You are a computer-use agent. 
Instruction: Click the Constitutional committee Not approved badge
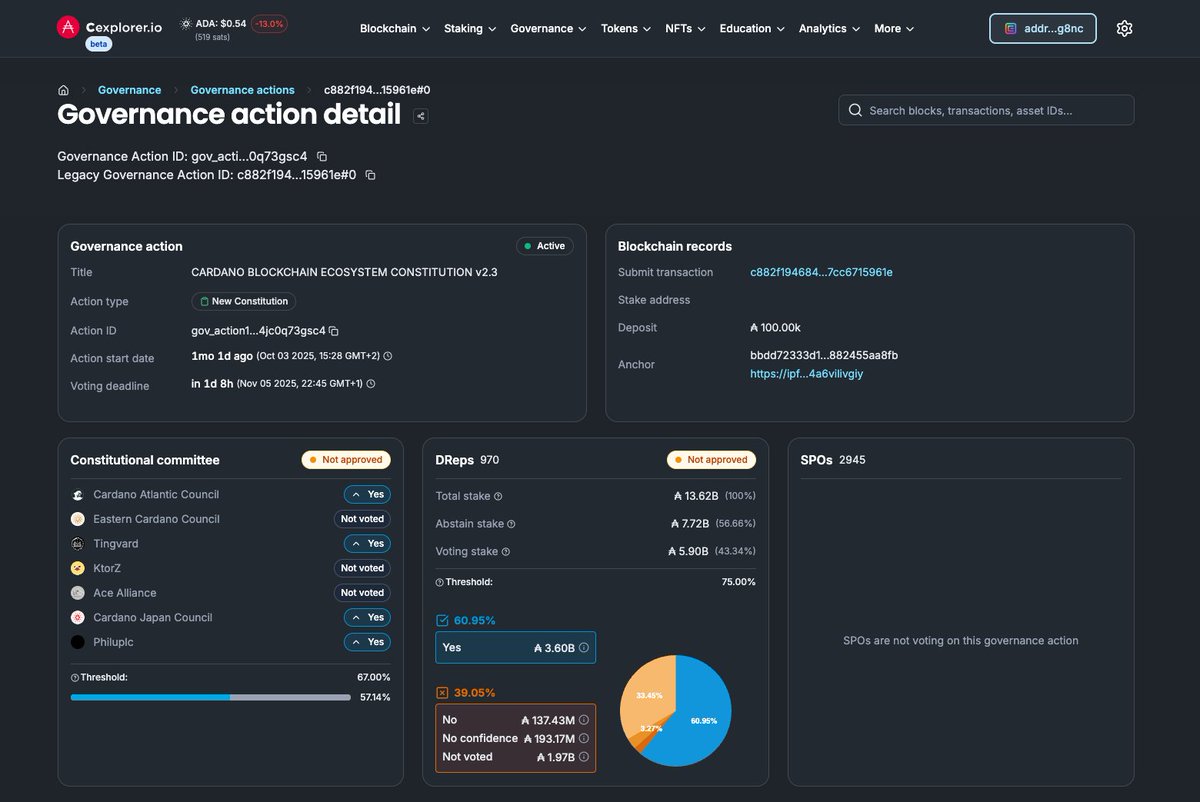point(346,460)
